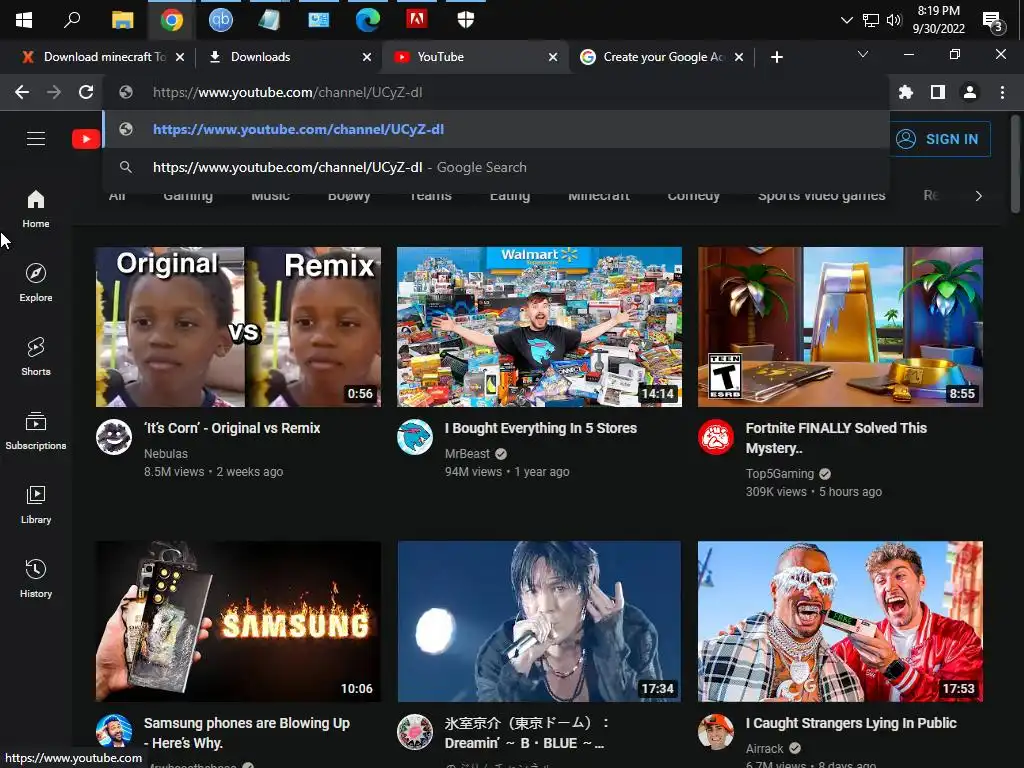Screen dimensions: 1024x768
Task: Open Library in the sidebar
Action: coord(36,505)
